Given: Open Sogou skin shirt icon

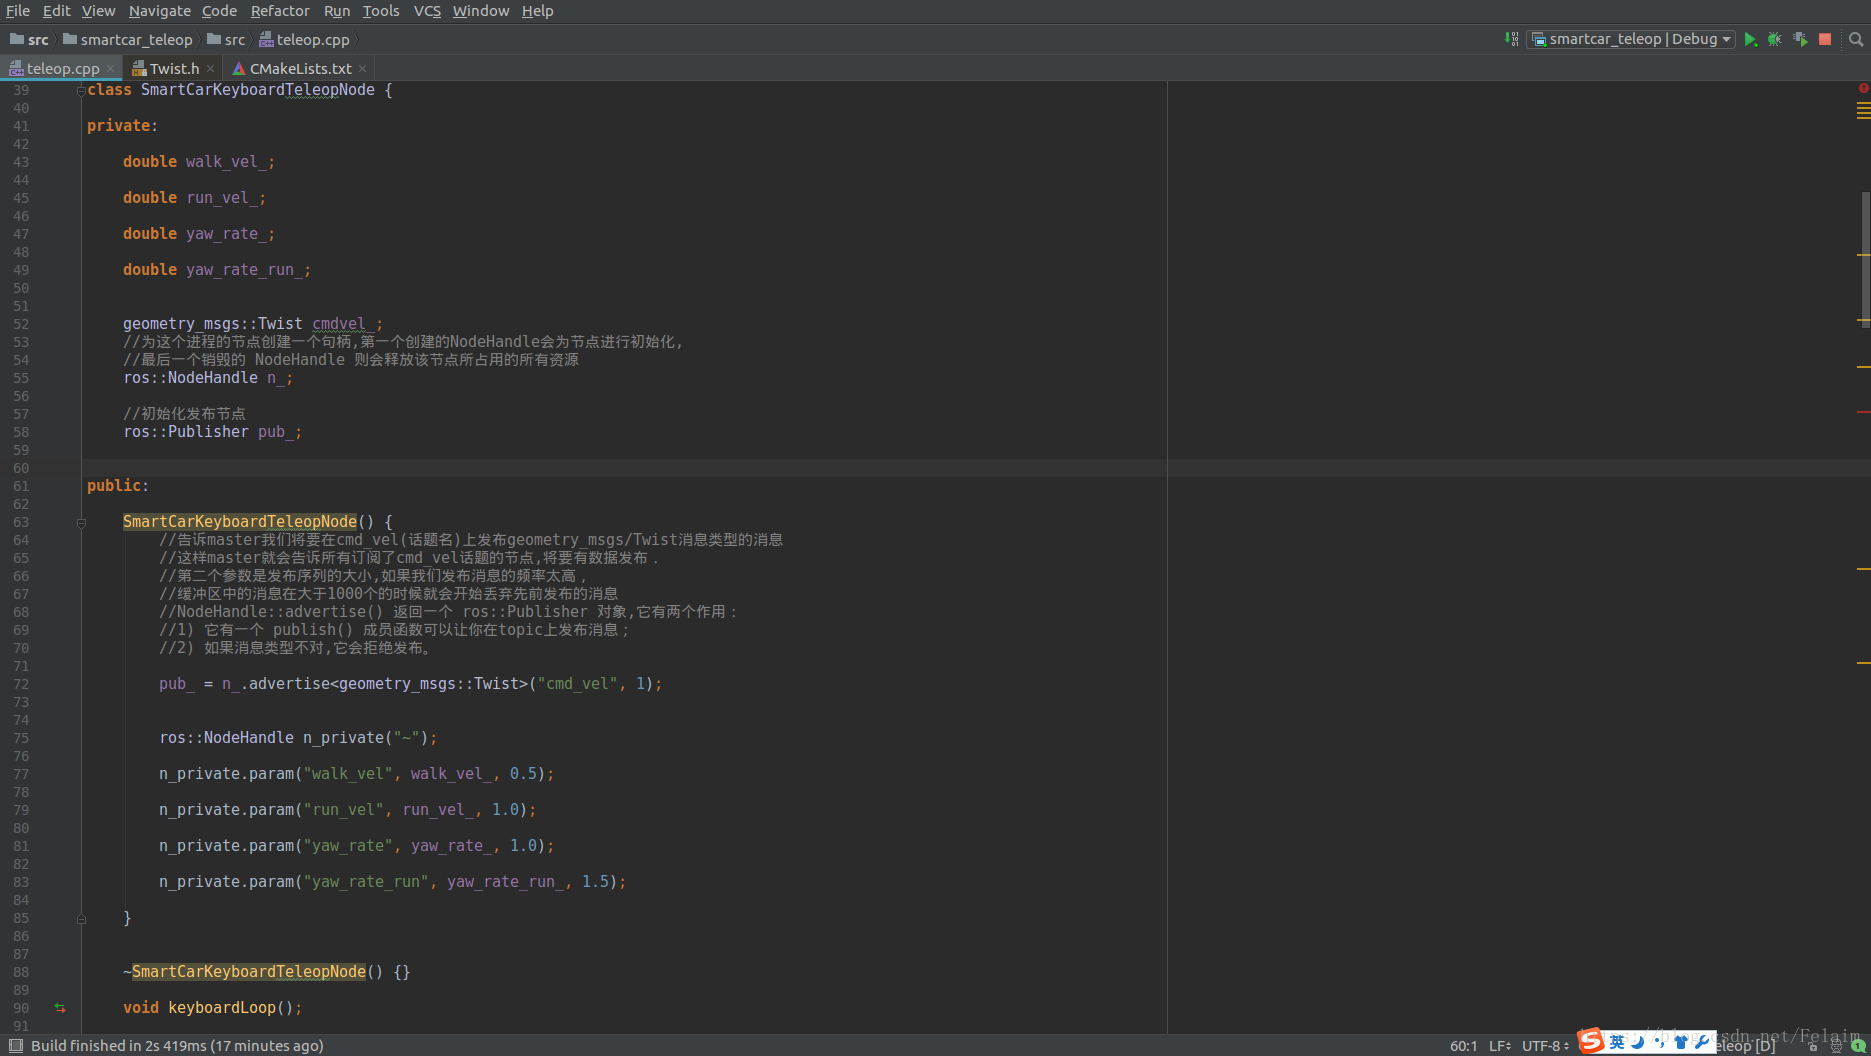Looking at the screenshot, I should (x=1681, y=1042).
